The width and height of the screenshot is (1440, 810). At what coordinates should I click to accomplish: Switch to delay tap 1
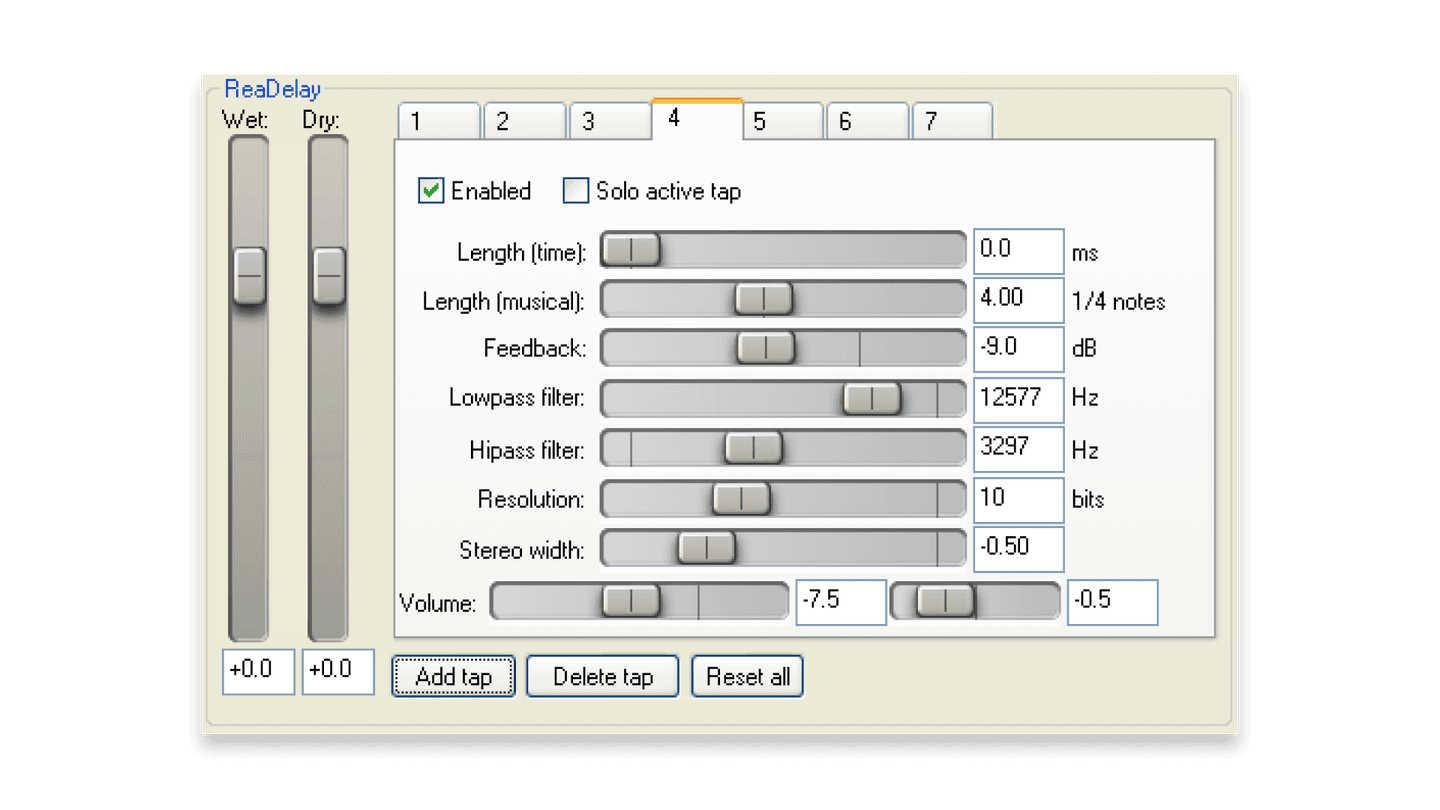tap(438, 120)
